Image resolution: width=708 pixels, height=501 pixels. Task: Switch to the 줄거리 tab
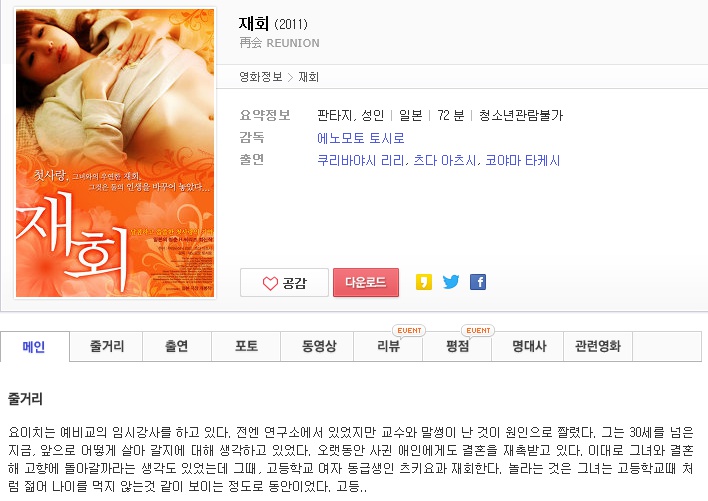[x=106, y=347]
